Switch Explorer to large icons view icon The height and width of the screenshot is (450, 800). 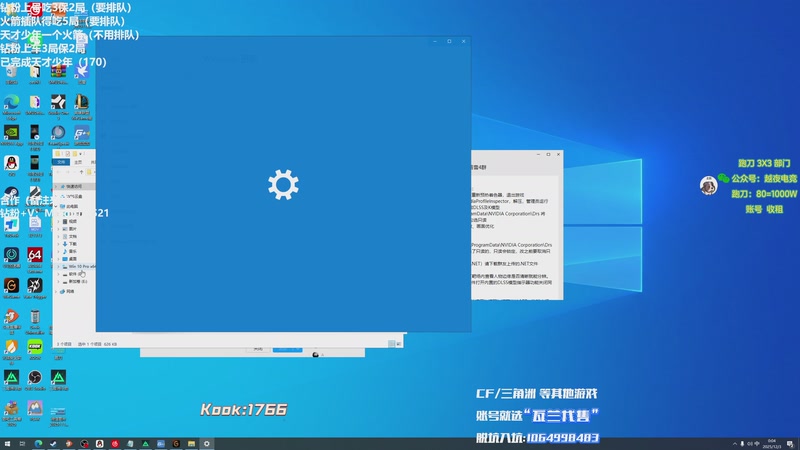[x=398, y=344]
